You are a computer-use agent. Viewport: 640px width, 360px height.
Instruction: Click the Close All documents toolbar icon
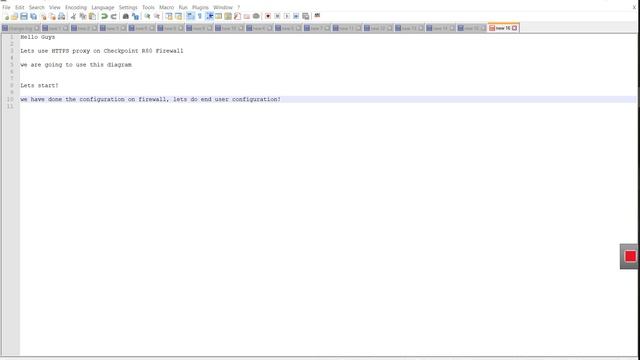click(52, 16)
